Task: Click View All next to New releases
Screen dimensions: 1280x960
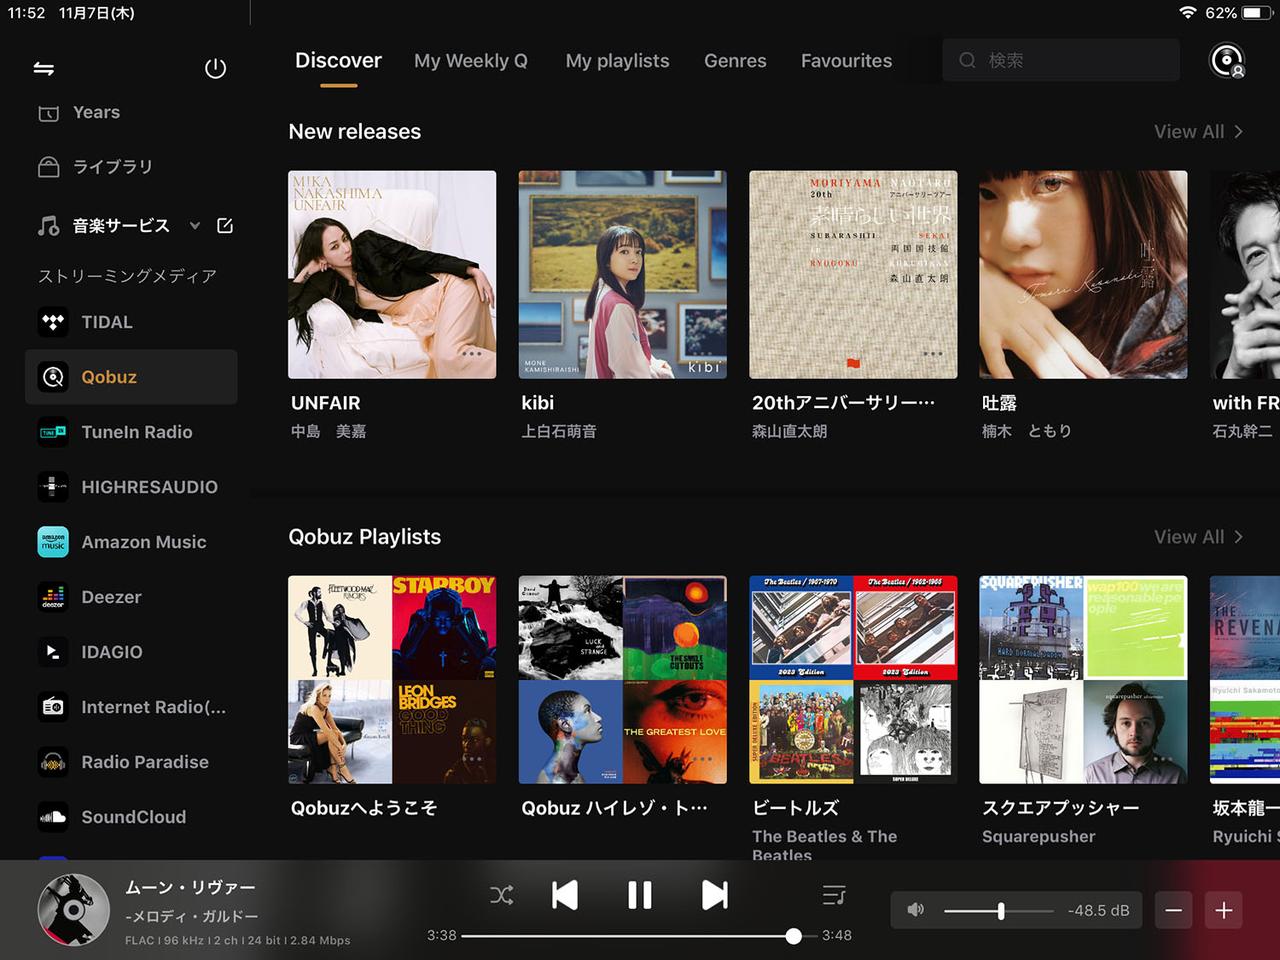Action: [1197, 131]
